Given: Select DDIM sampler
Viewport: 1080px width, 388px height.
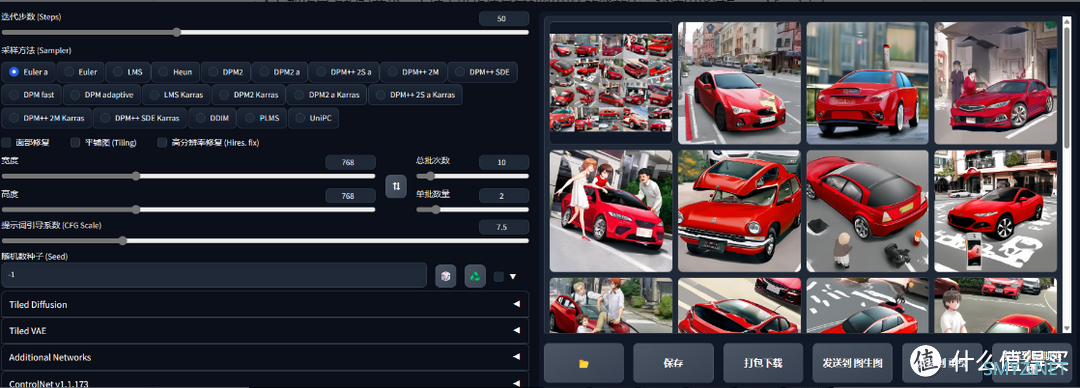Looking at the screenshot, I should 212,118.
